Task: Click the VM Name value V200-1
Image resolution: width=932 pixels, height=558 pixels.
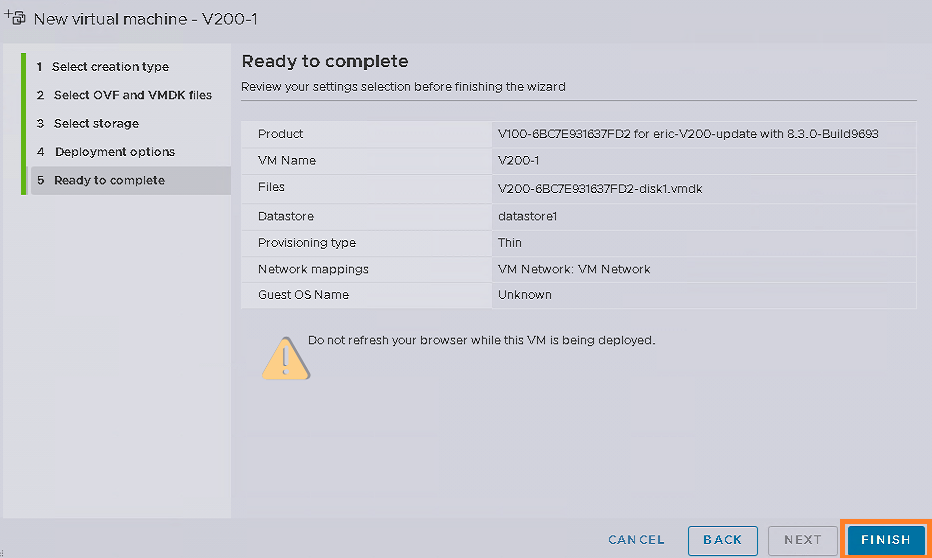Action: [x=518, y=160]
